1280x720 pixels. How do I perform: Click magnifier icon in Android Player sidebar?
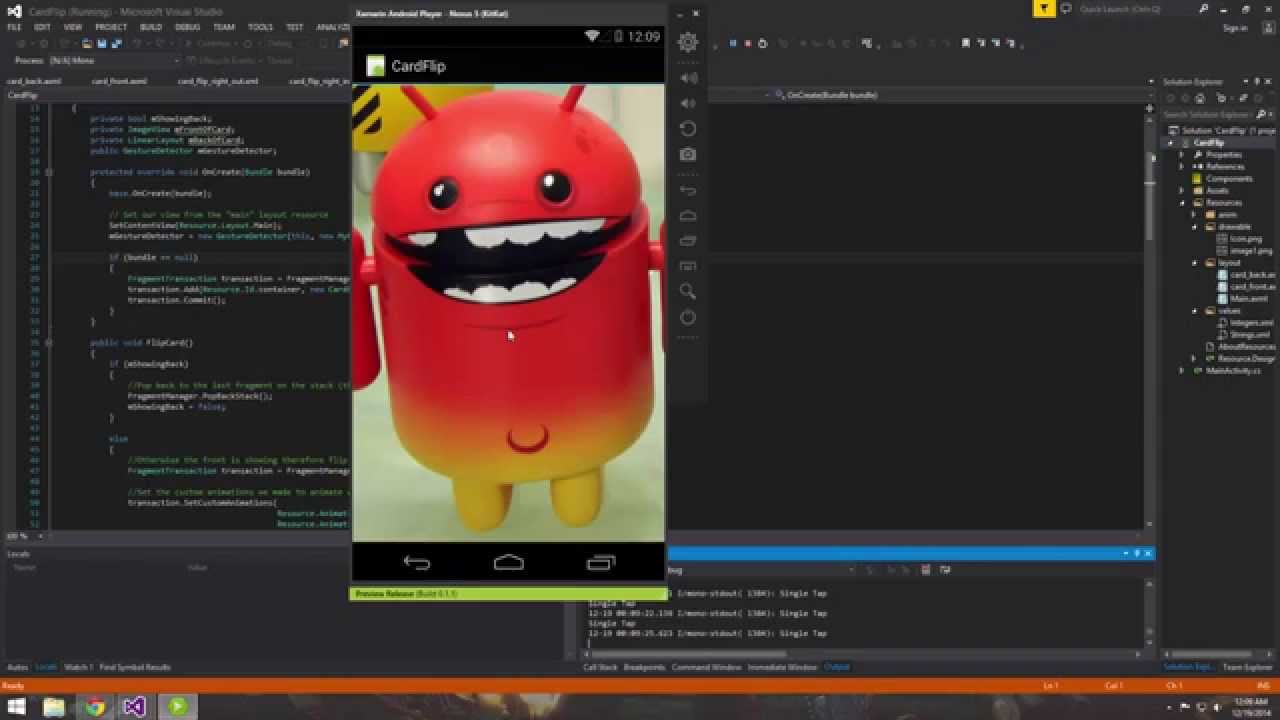click(x=687, y=291)
